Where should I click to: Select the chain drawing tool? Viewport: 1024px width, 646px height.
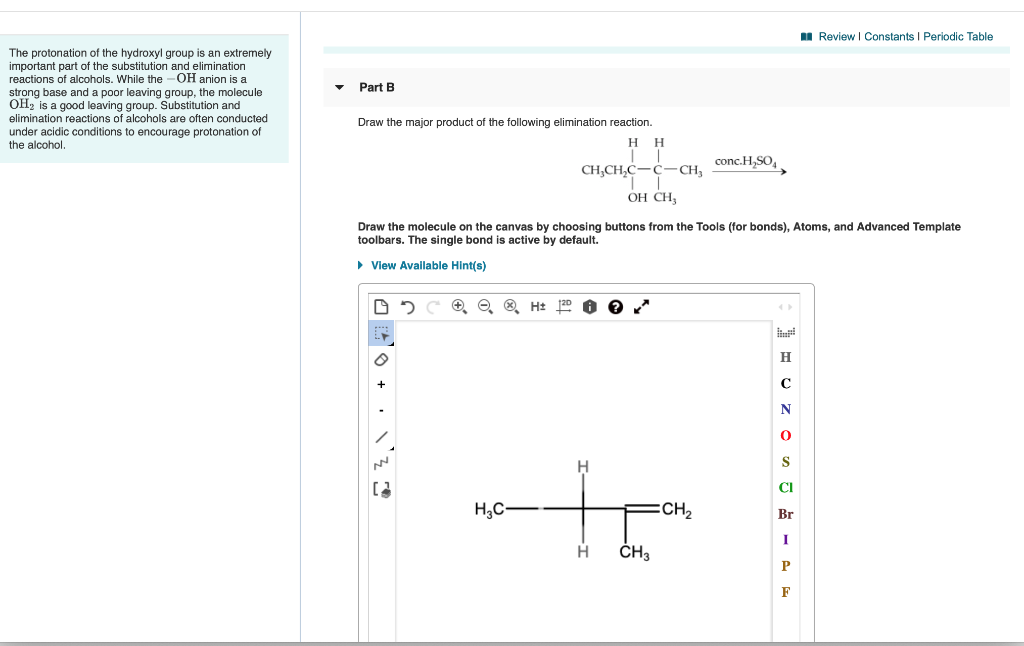(381, 461)
